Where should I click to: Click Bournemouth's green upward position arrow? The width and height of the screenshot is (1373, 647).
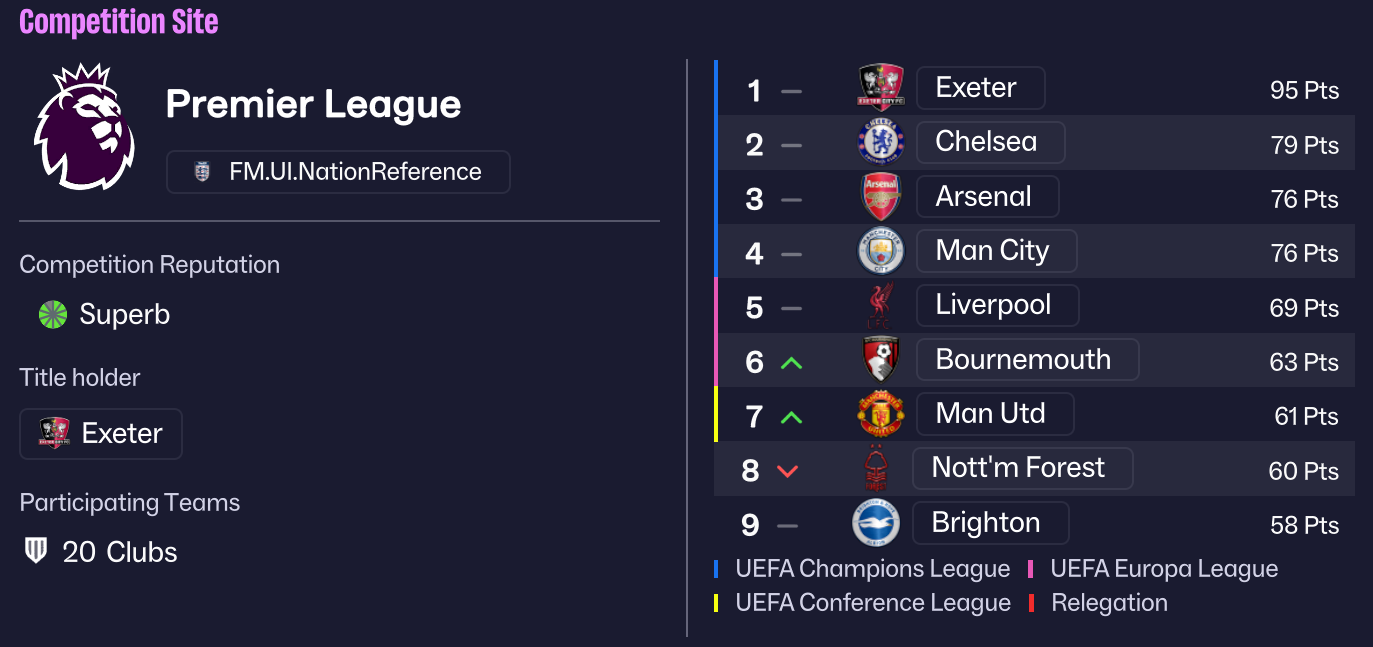coord(791,363)
